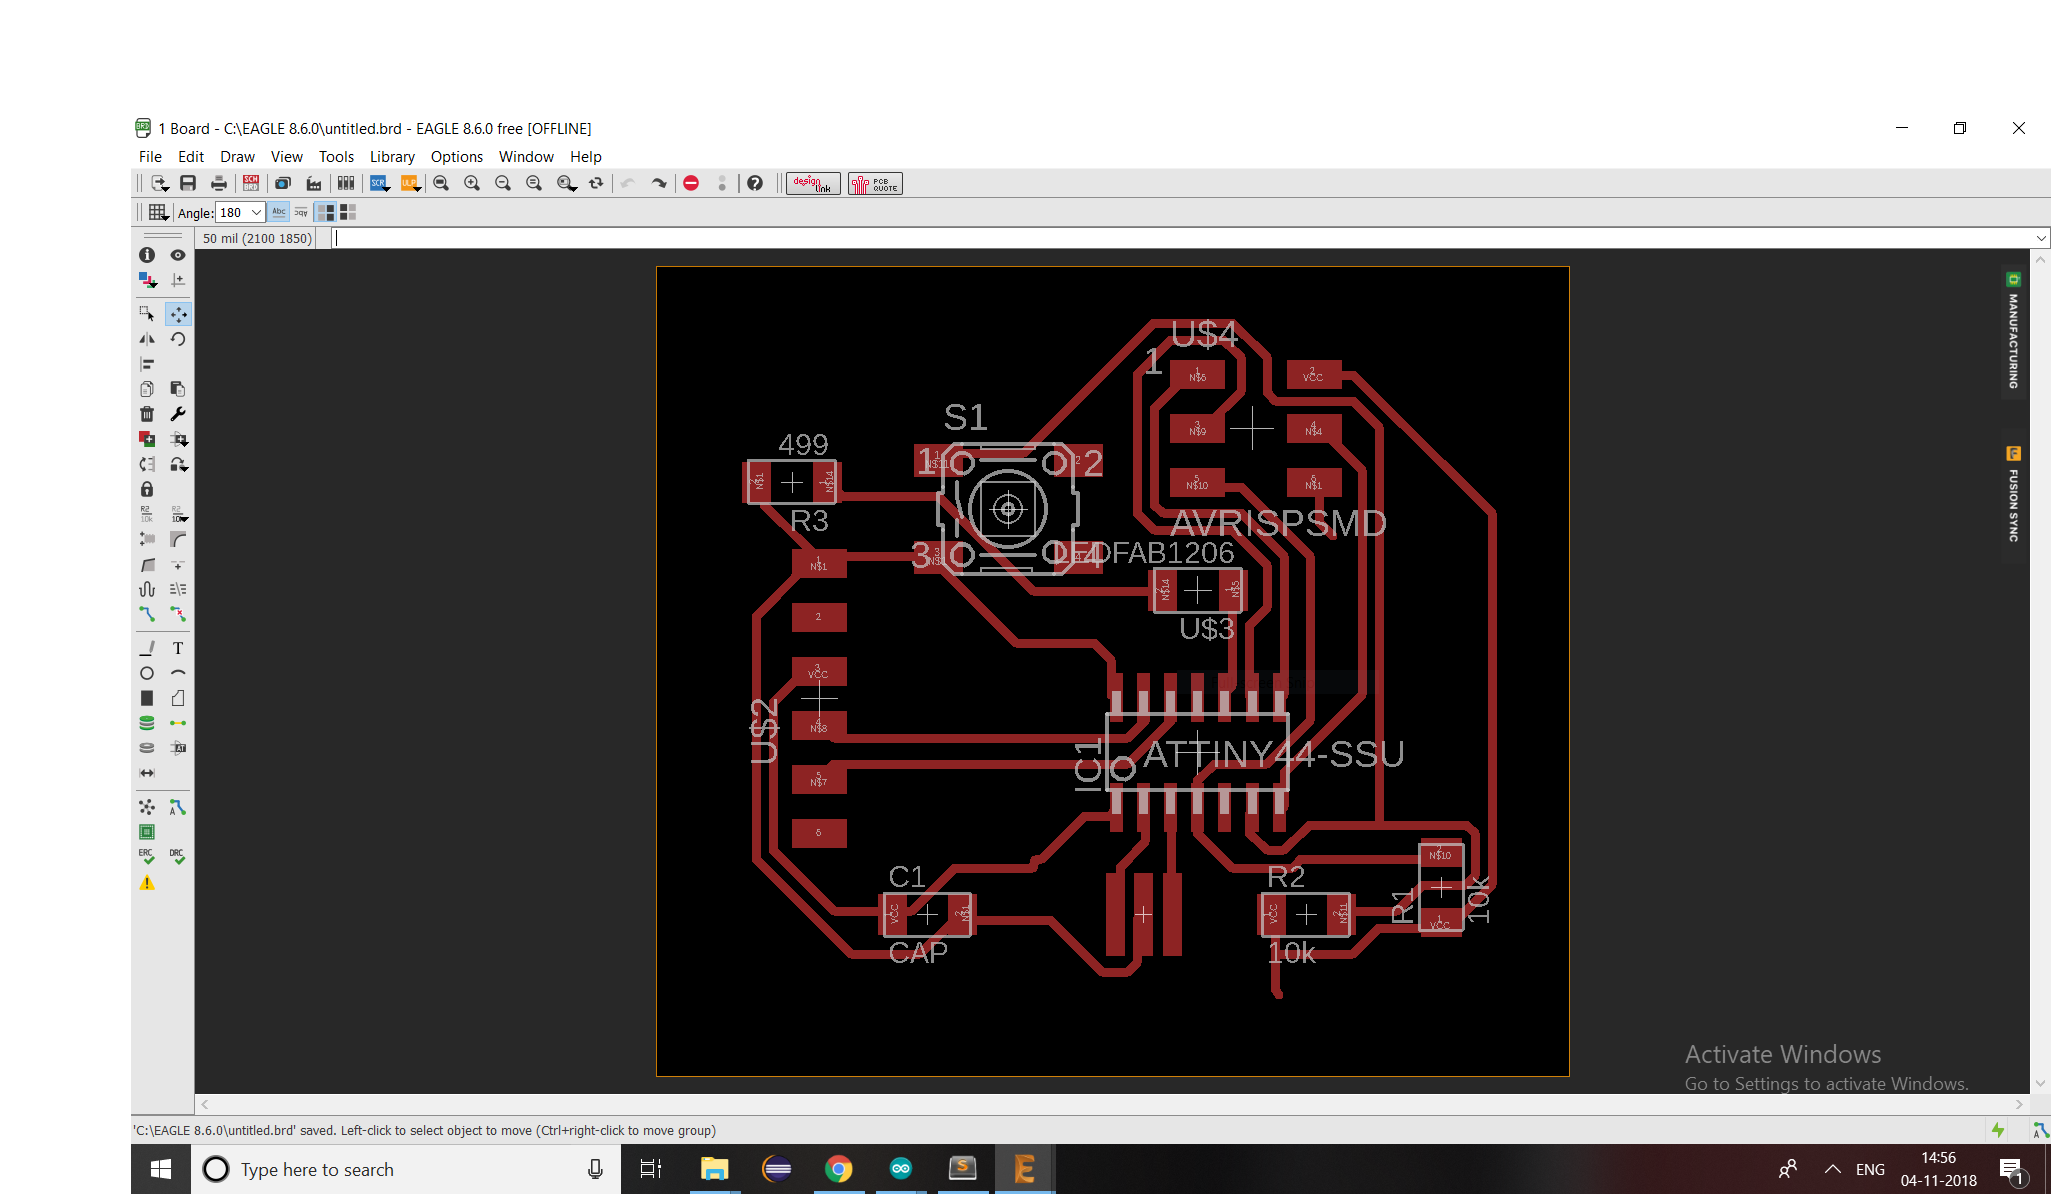Click the Save board icon
The height and width of the screenshot is (1194, 2051).
tap(188, 183)
